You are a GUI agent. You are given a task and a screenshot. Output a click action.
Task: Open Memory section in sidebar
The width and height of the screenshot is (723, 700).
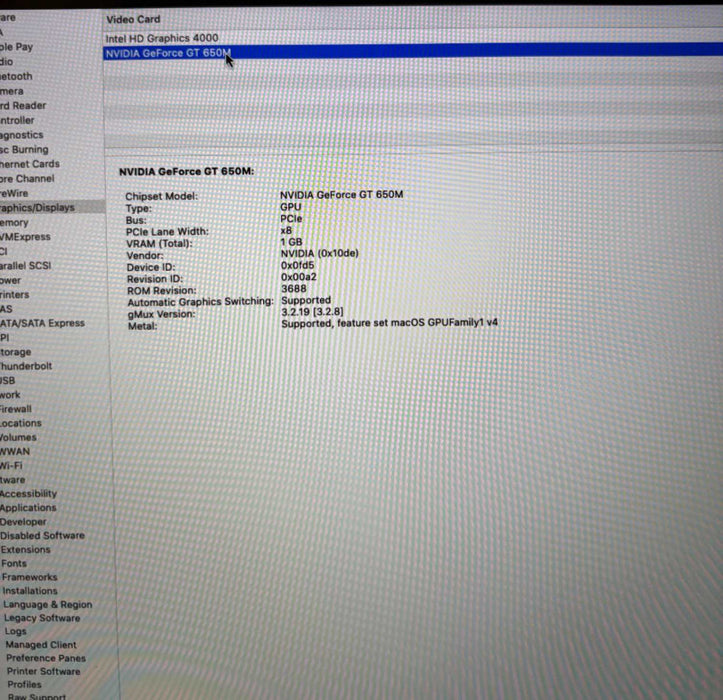coord(14,223)
